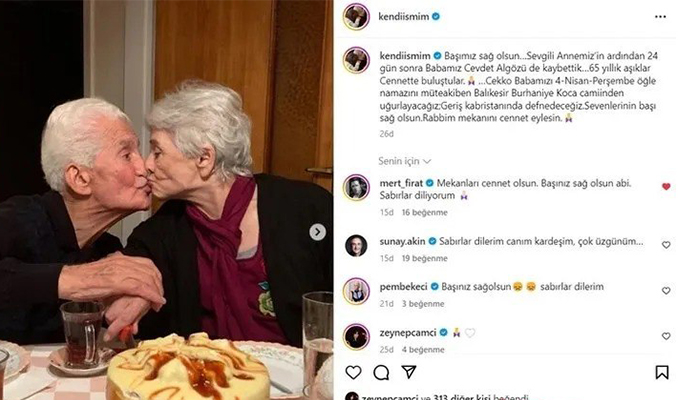The height and width of the screenshot is (400, 678).
Task: Unlike mert_firat's comment via the red heart
Action: click(x=666, y=186)
